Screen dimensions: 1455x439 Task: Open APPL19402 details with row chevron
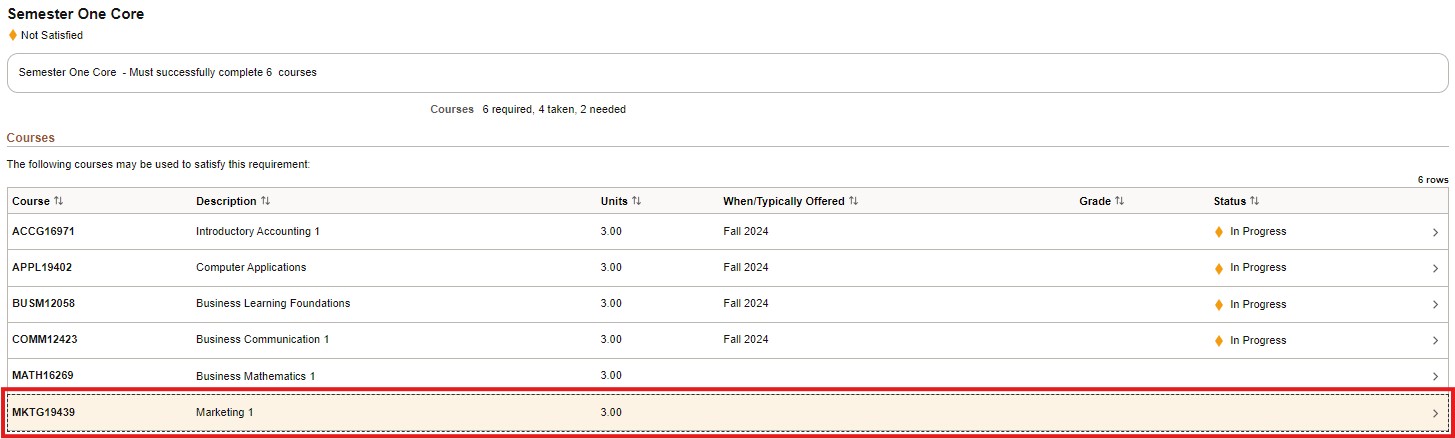pyautogui.click(x=1435, y=268)
